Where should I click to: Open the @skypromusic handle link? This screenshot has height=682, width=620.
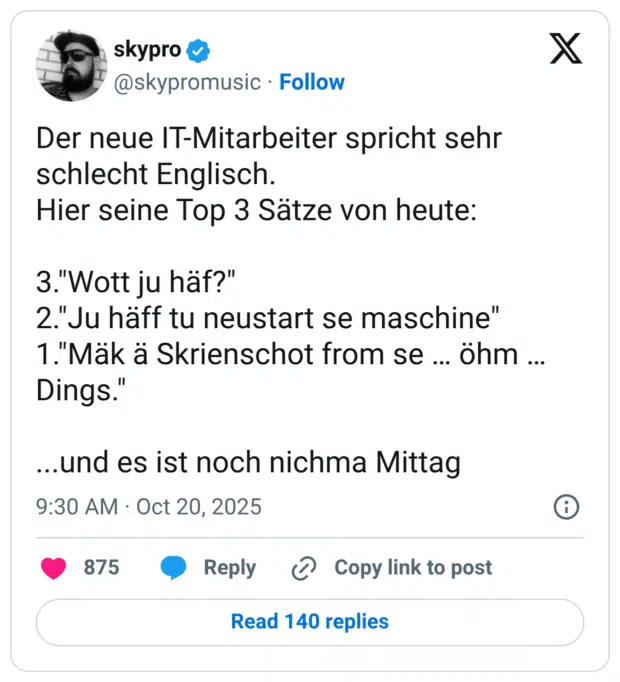pyautogui.click(x=188, y=82)
